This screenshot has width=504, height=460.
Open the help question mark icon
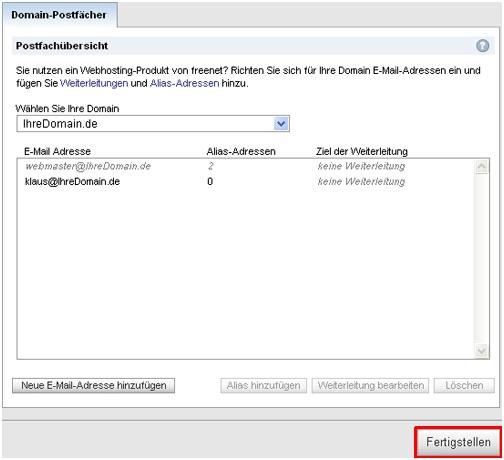tap(482, 46)
